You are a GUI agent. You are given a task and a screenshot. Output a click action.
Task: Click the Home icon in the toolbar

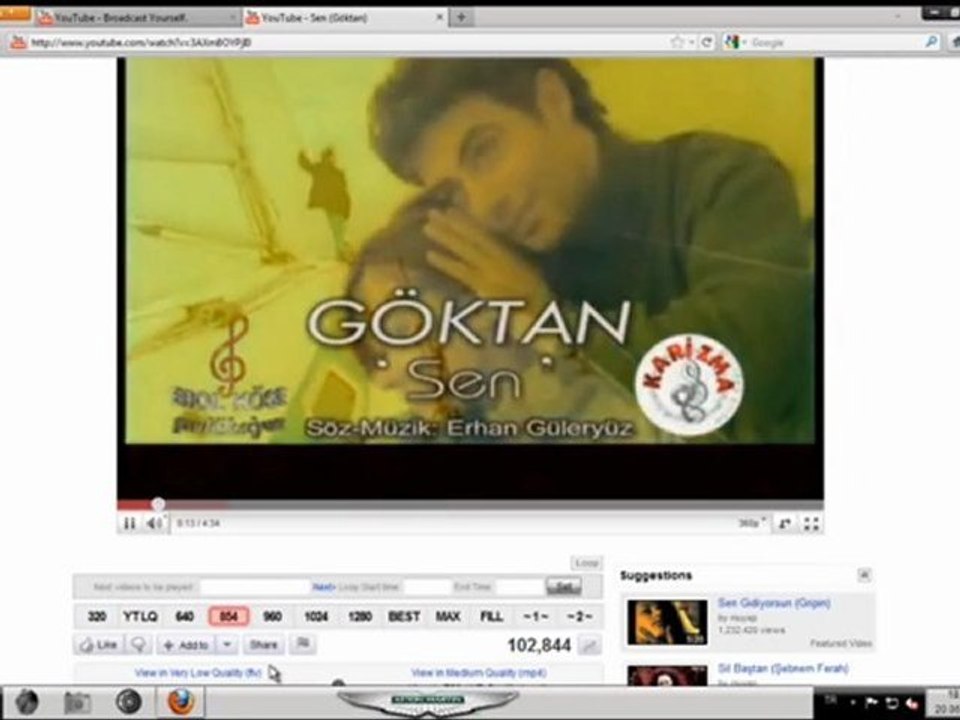tap(954, 42)
